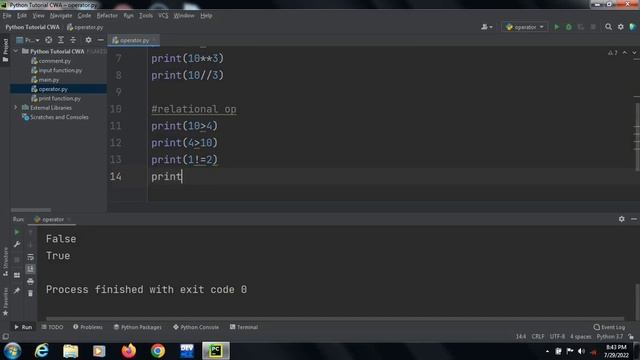The image size is (640, 360).
Task: Restore layout icon in the Run panel
Action: (17, 276)
